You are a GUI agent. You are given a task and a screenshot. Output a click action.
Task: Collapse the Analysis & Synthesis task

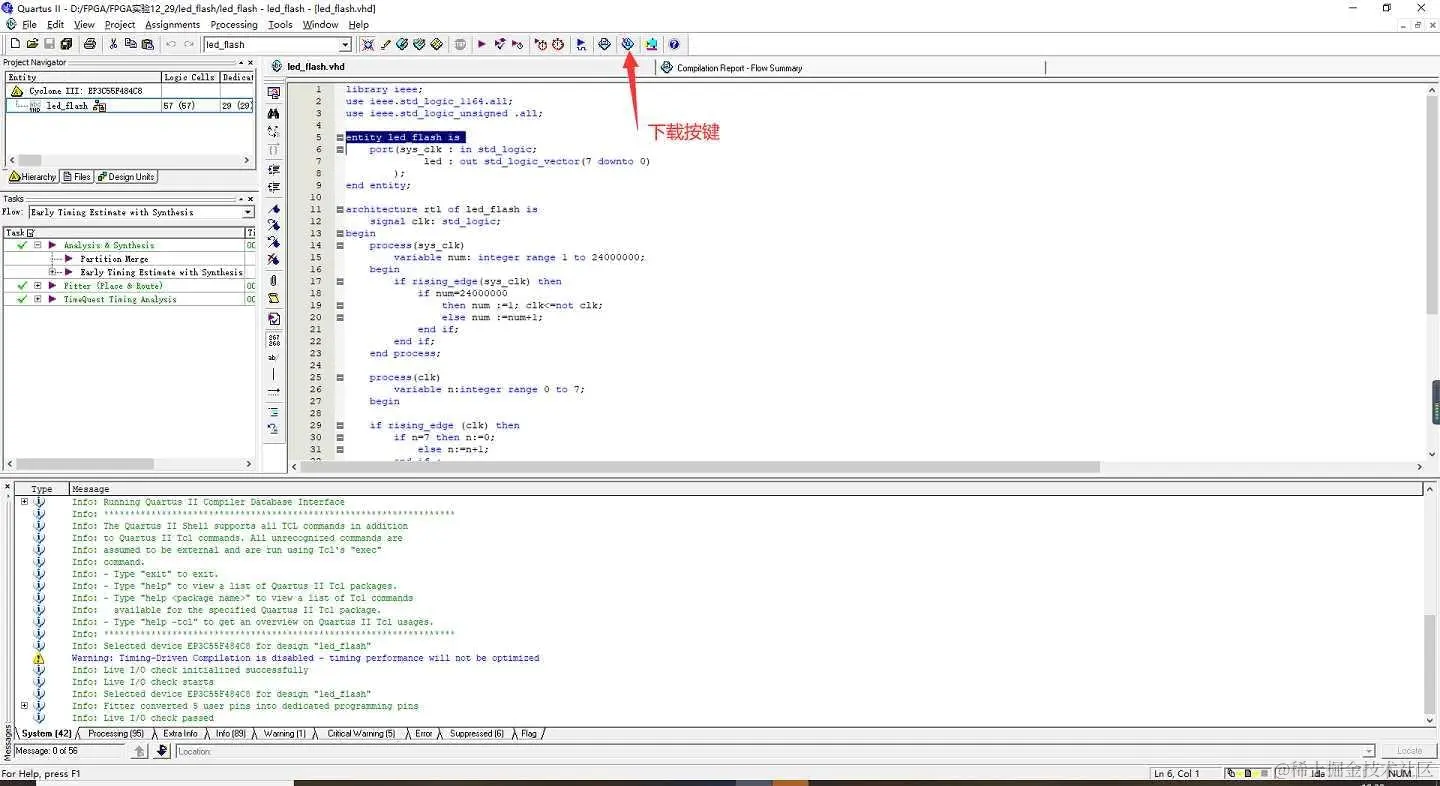click(x=38, y=245)
